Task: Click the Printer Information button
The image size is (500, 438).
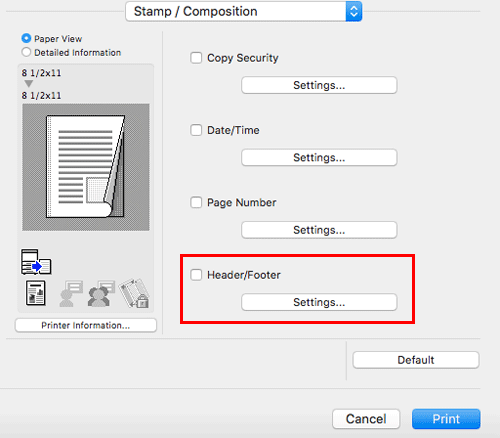Action: click(x=86, y=325)
